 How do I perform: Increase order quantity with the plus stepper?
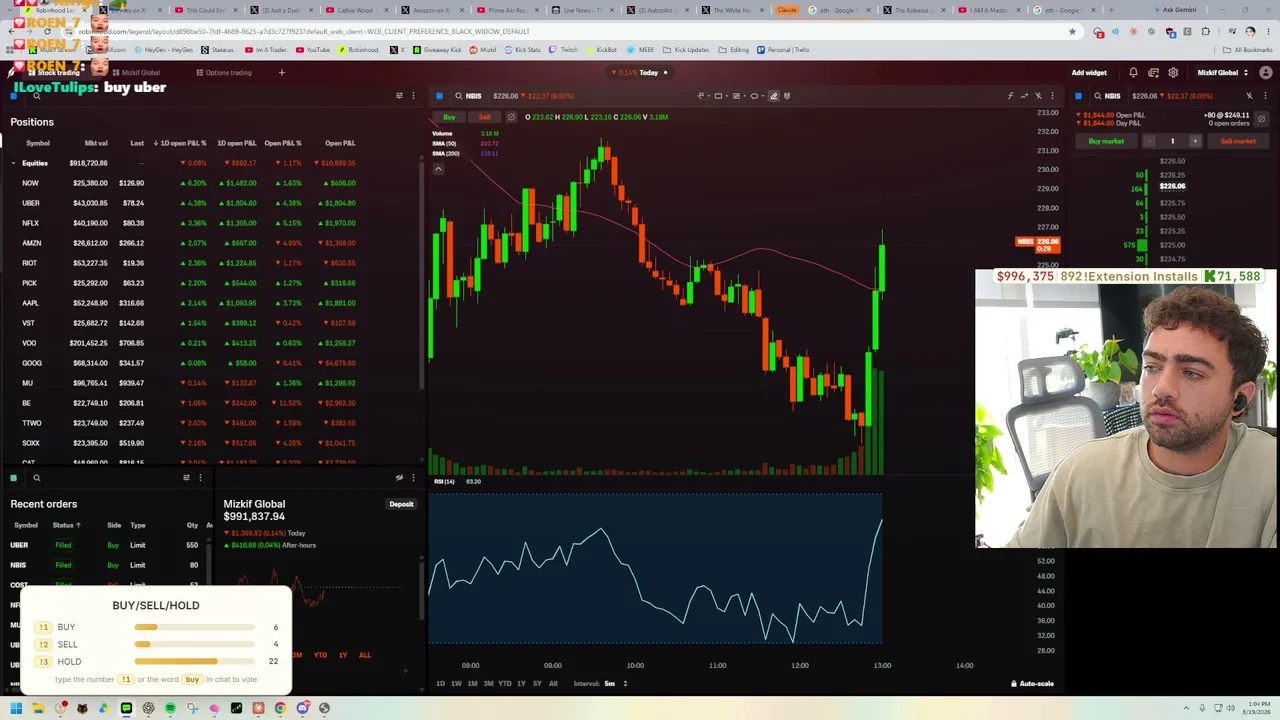(x=1194, y=141)
